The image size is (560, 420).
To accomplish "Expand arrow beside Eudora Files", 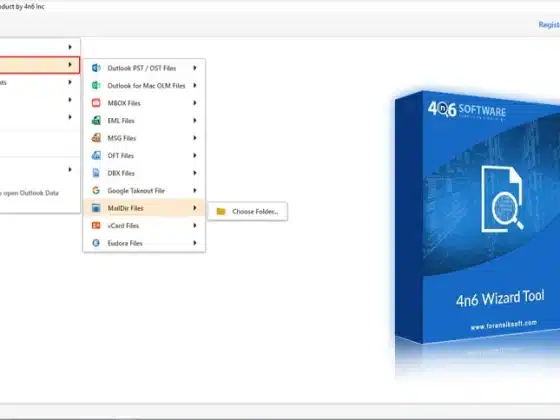I will (195, 243).
